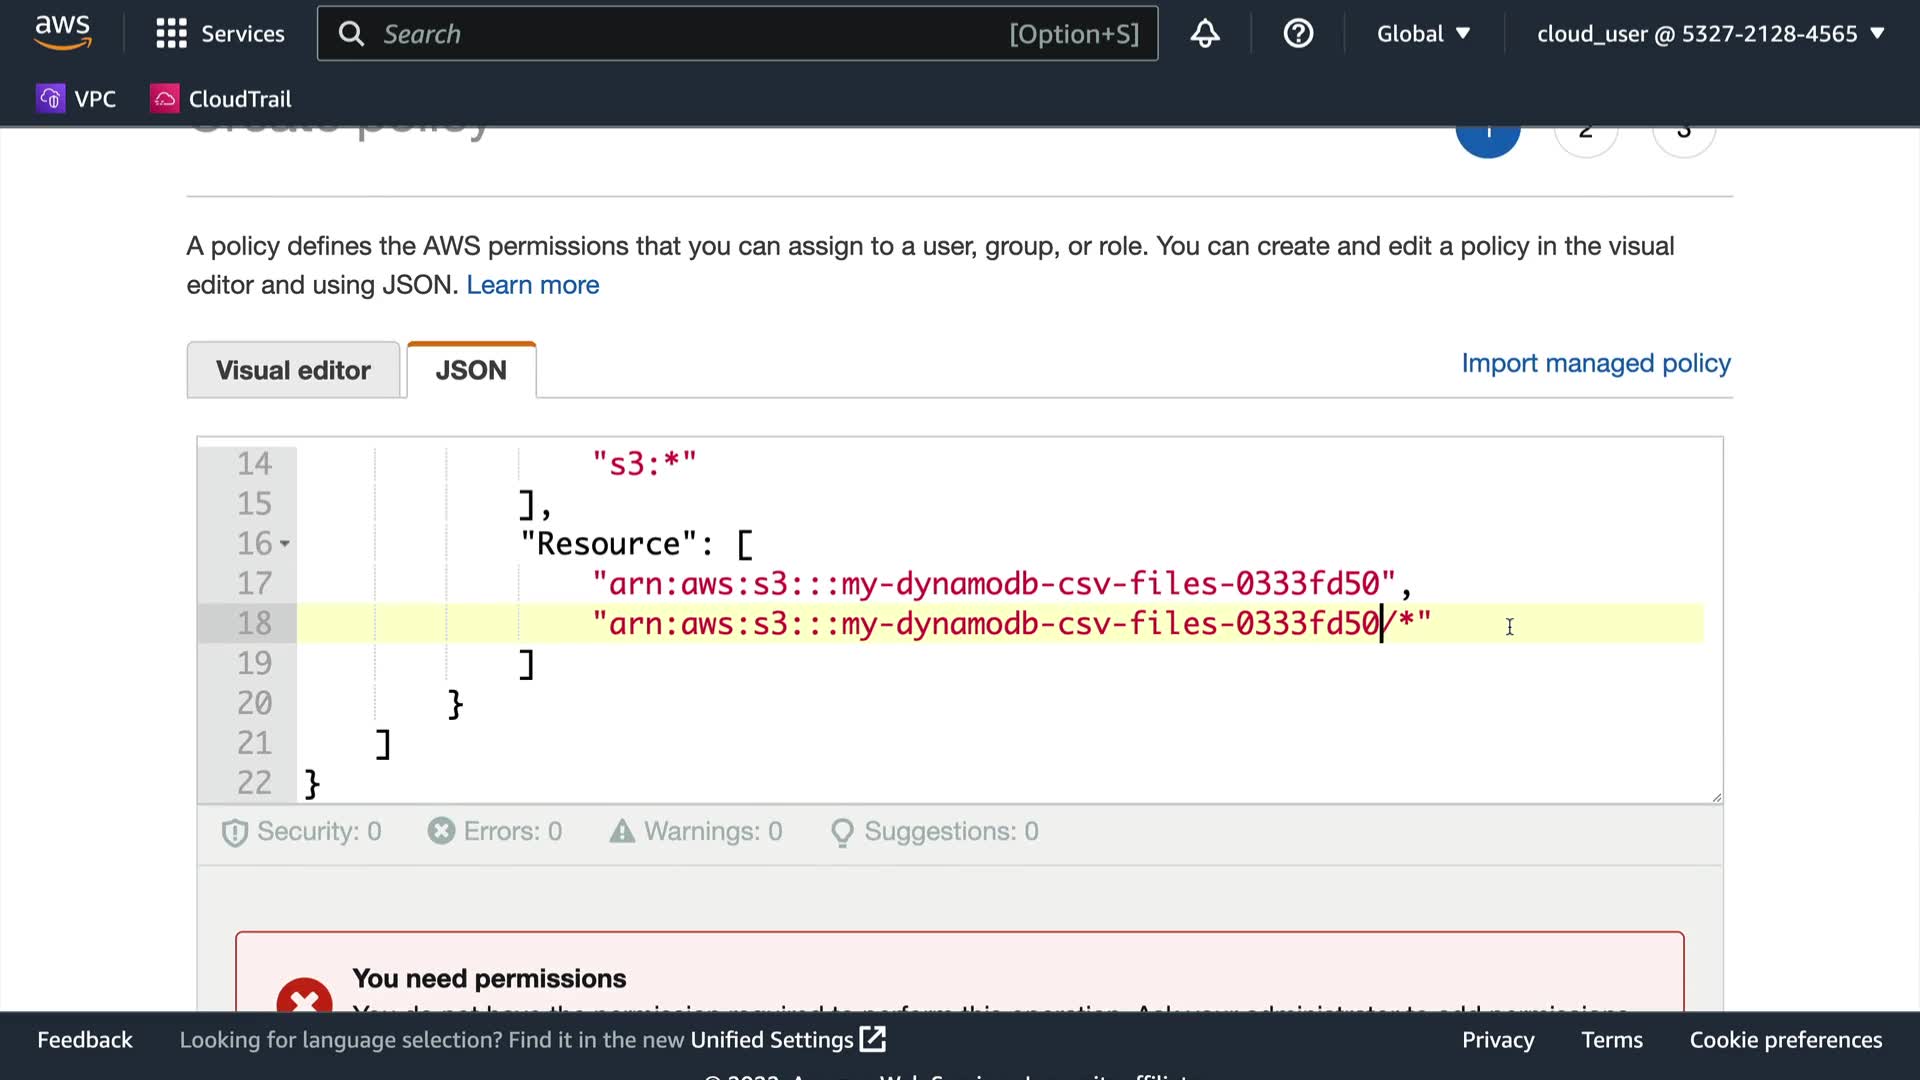Click the Errors count icon
The image size is (1920, 1080).
[441, 831]
